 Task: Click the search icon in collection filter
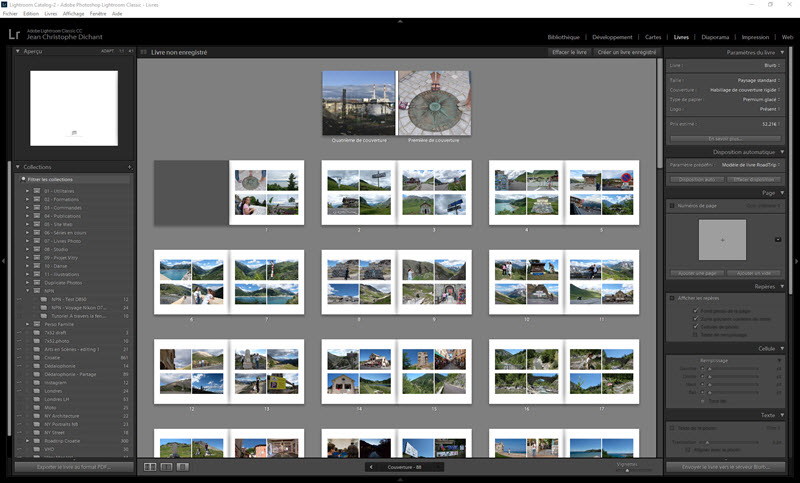click(23, 180)
